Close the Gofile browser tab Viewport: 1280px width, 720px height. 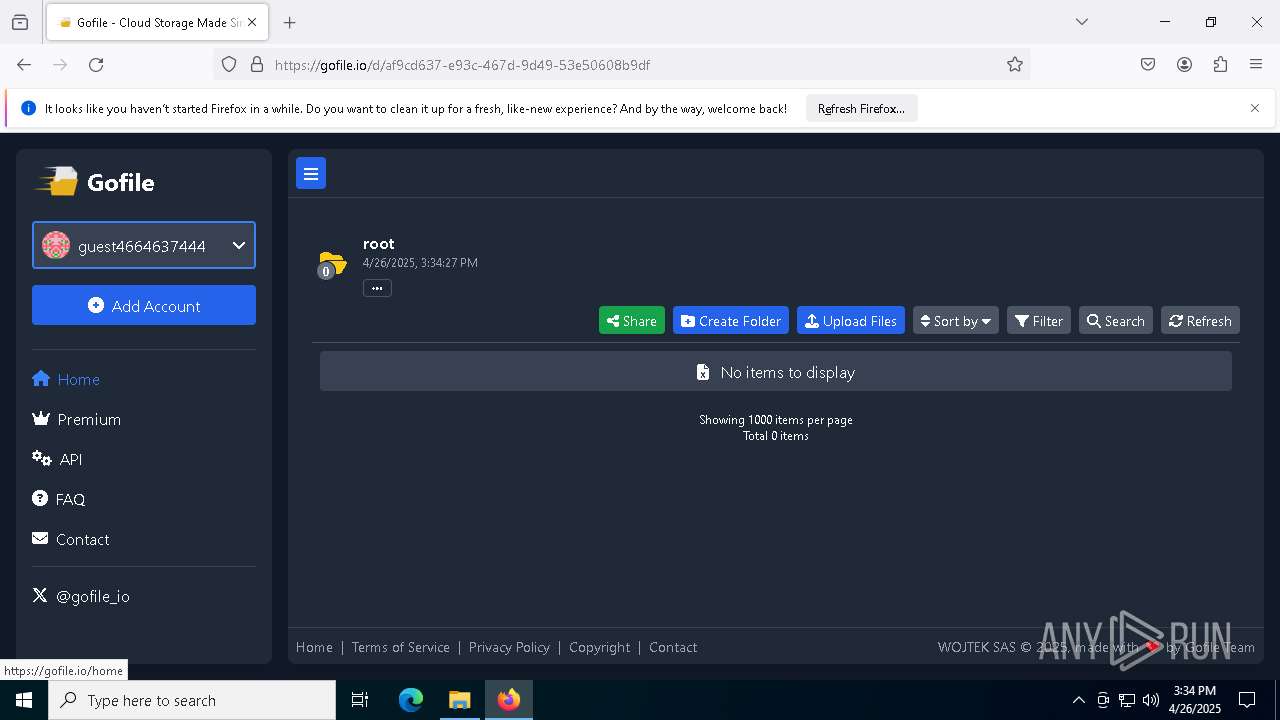(252, 22)
